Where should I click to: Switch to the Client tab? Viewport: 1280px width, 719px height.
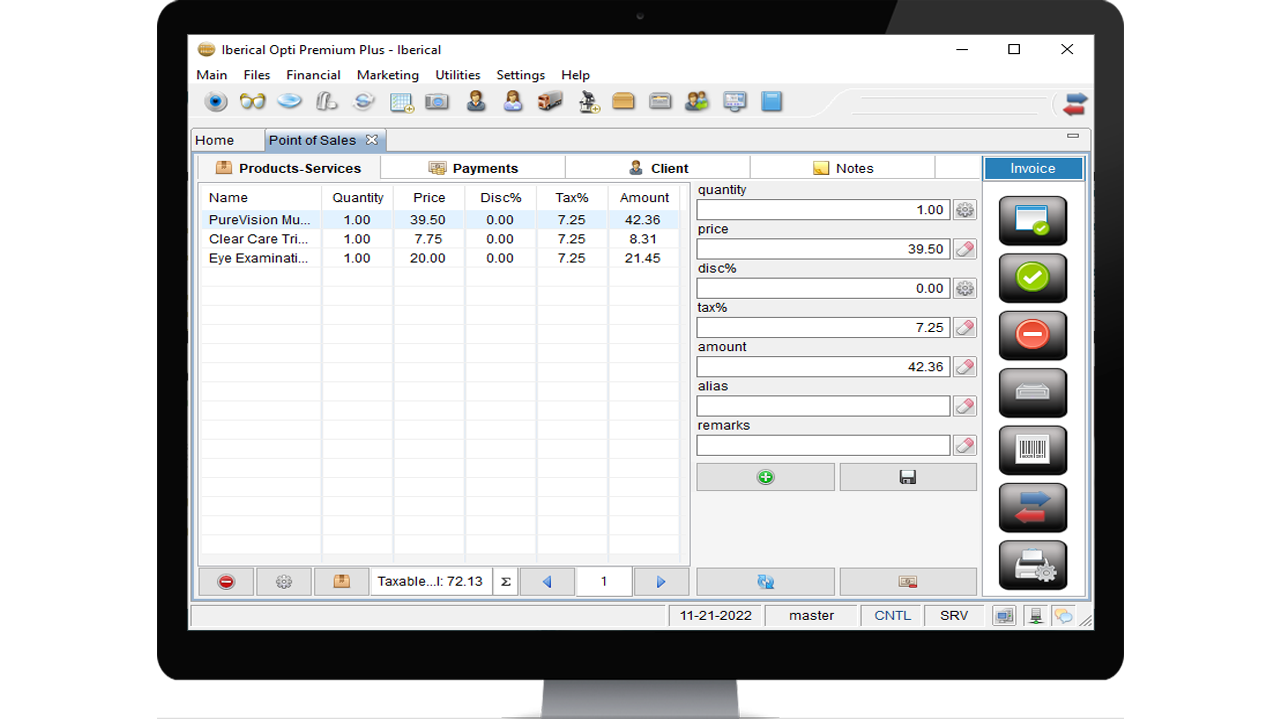pos(657,168)
